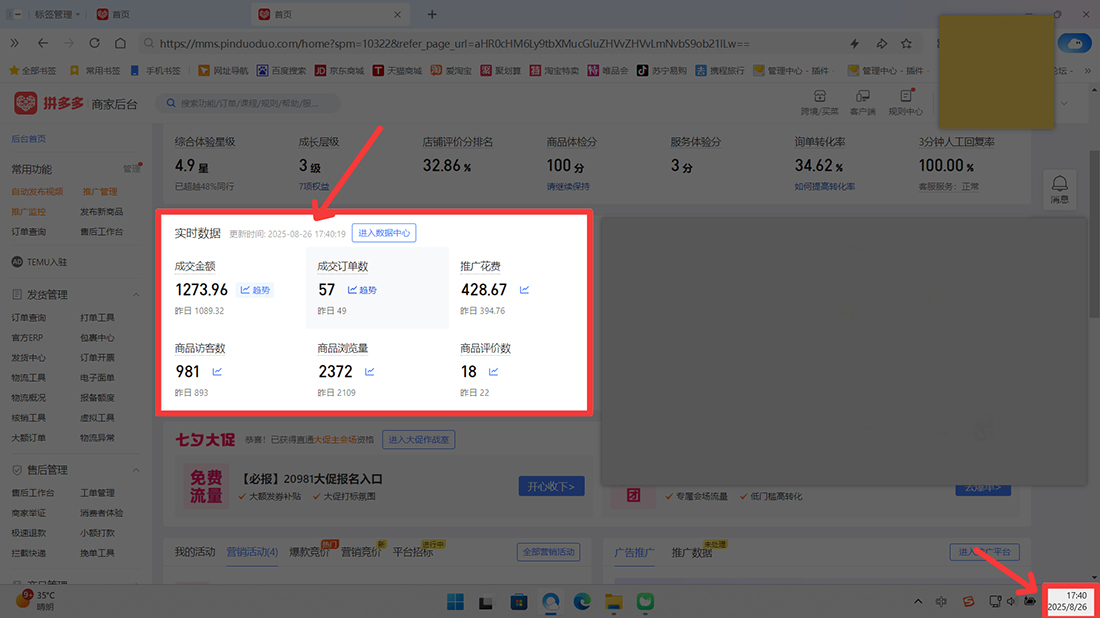The image size is (1100, 618).
Task: Select the 爆款竞价 tab
Action: click(308, 552)
